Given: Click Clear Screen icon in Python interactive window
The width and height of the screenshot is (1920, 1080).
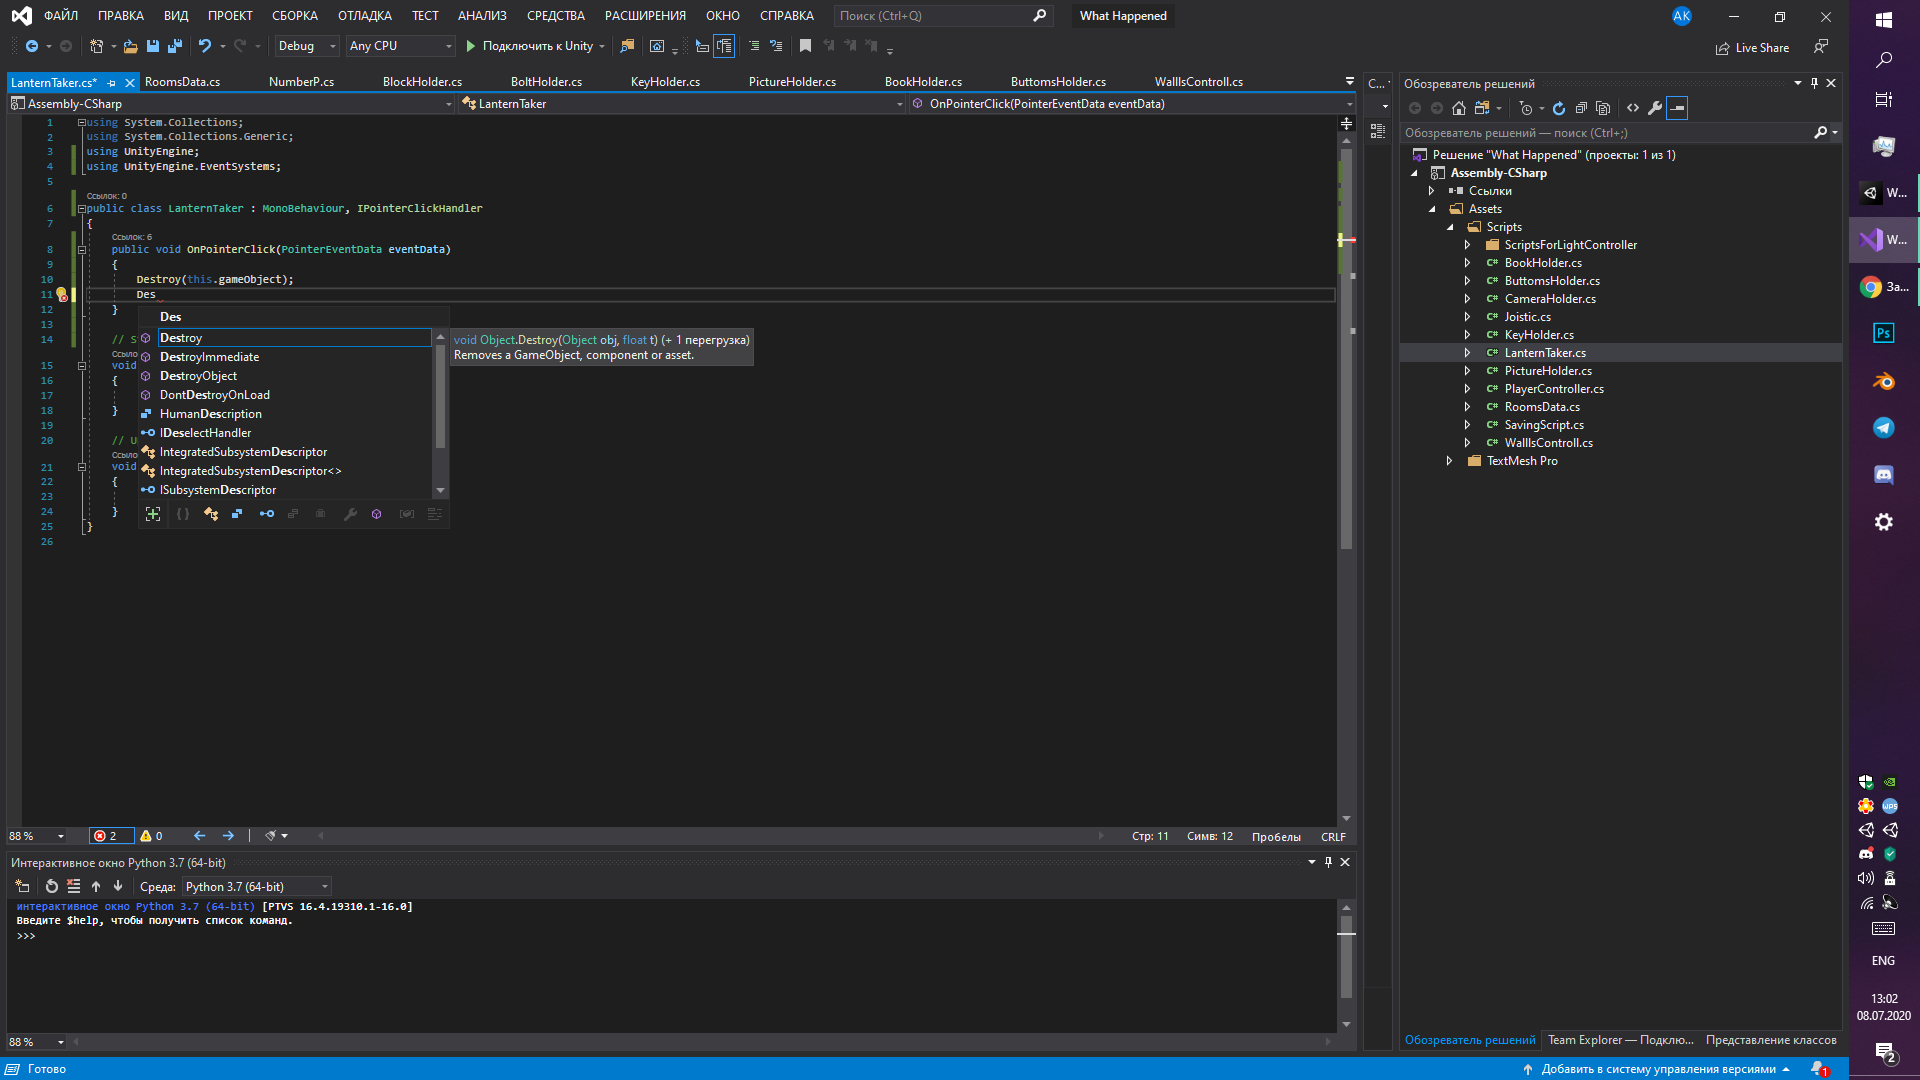Looking at the screenshot, I should click(74, 886).
